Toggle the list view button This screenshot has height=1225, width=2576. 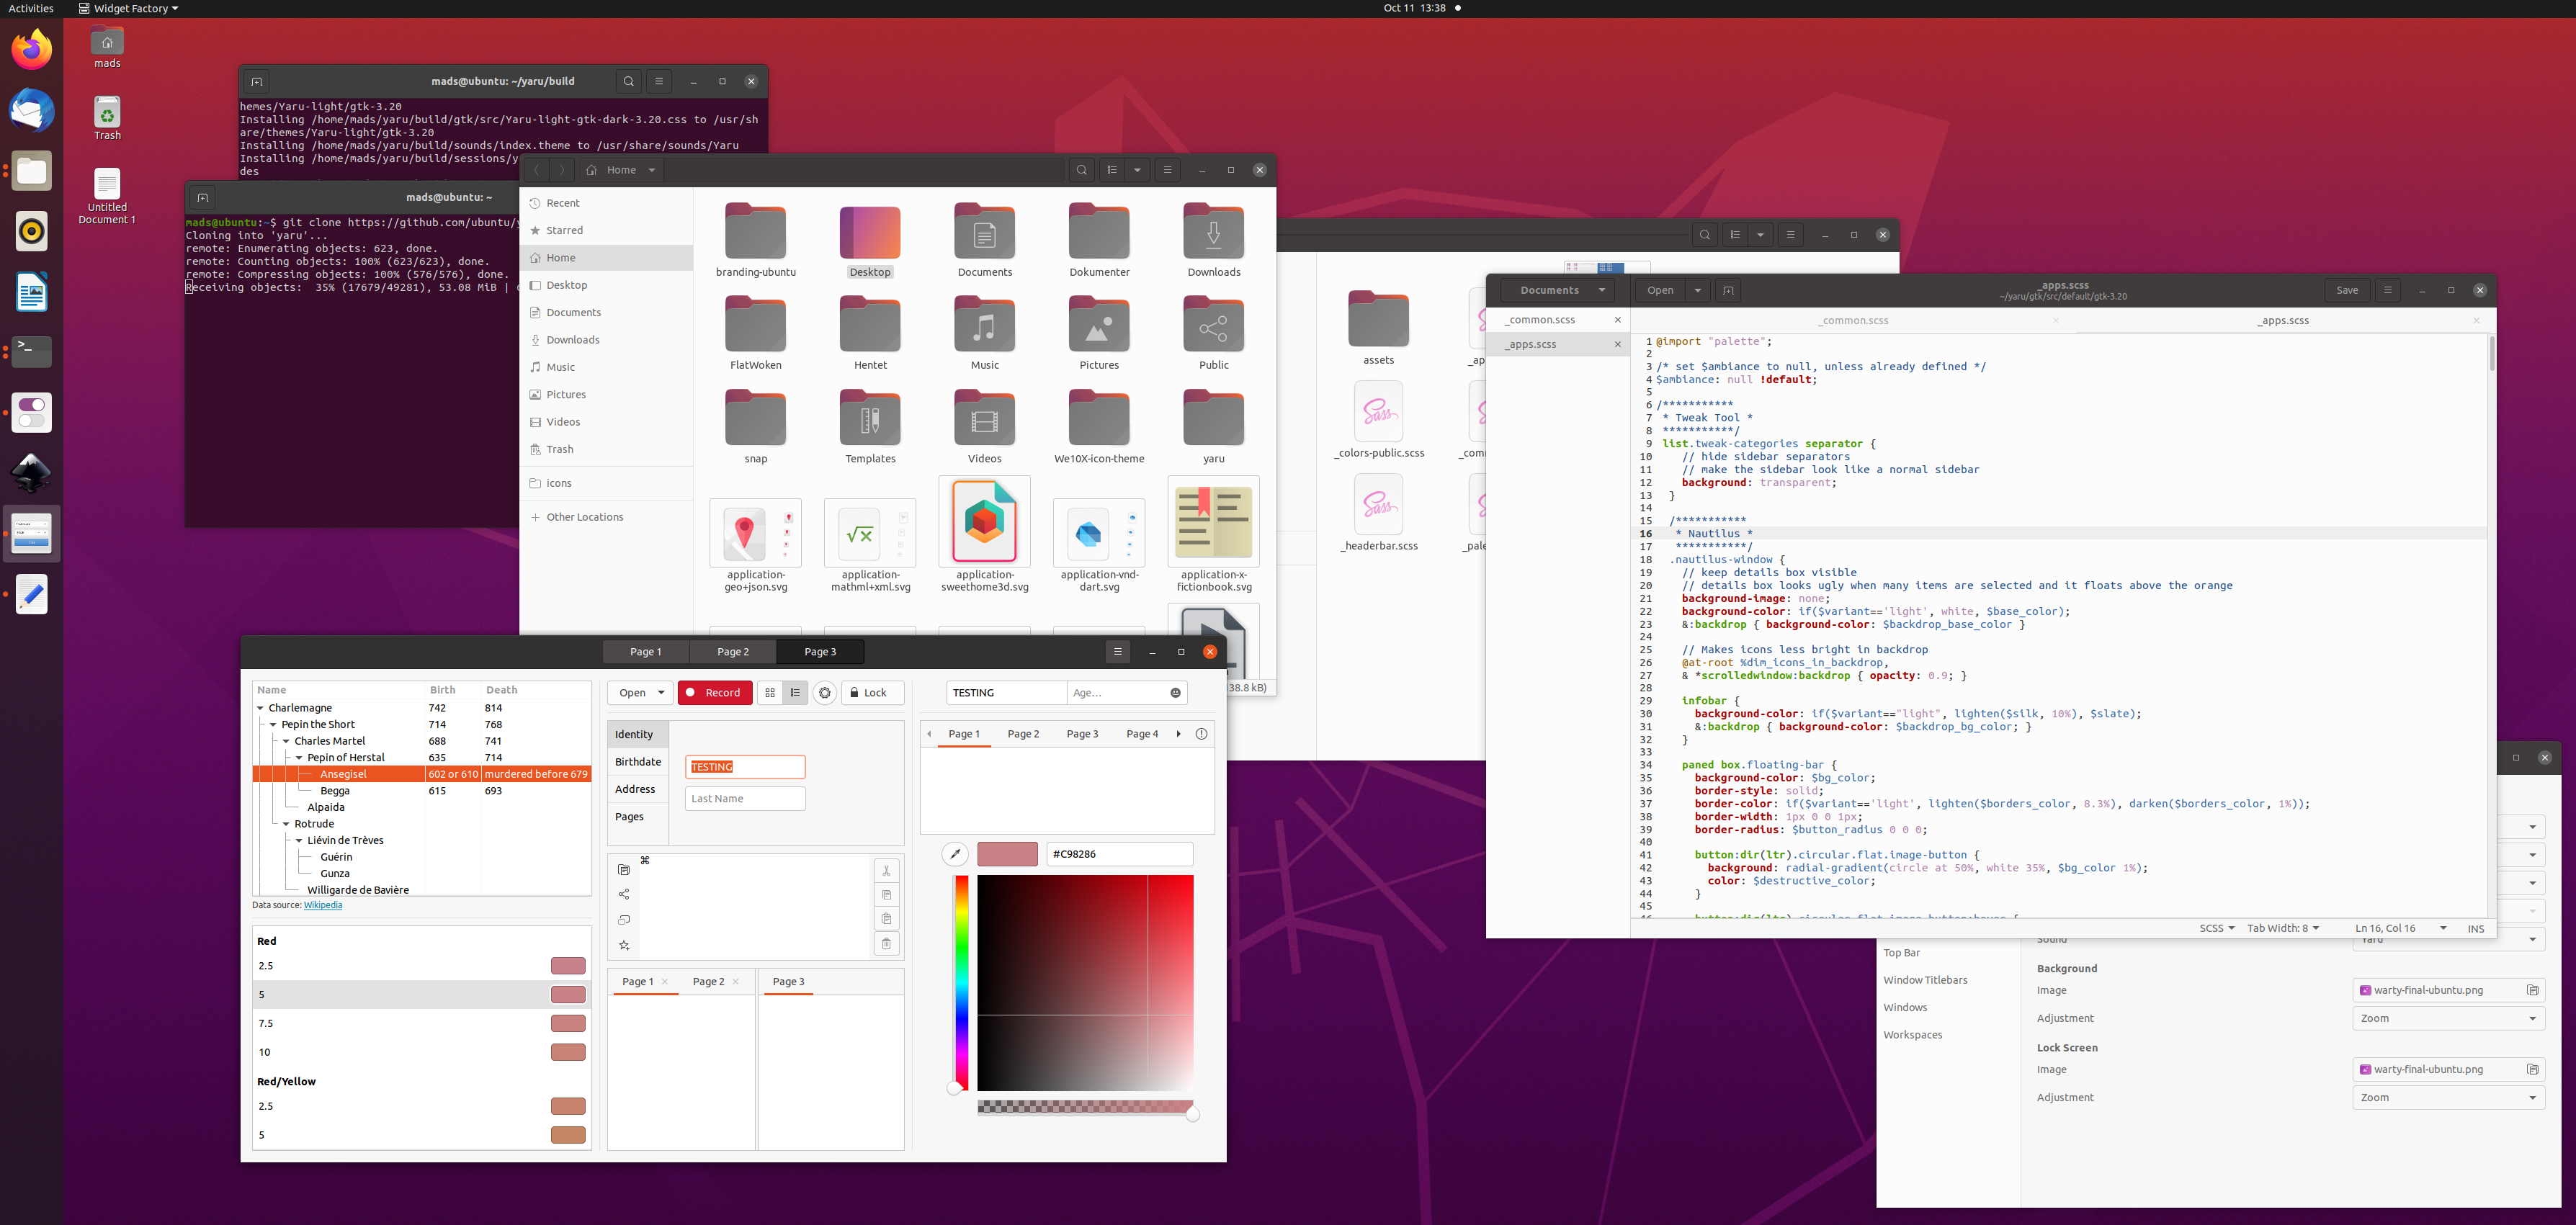(x=796, y=693)
